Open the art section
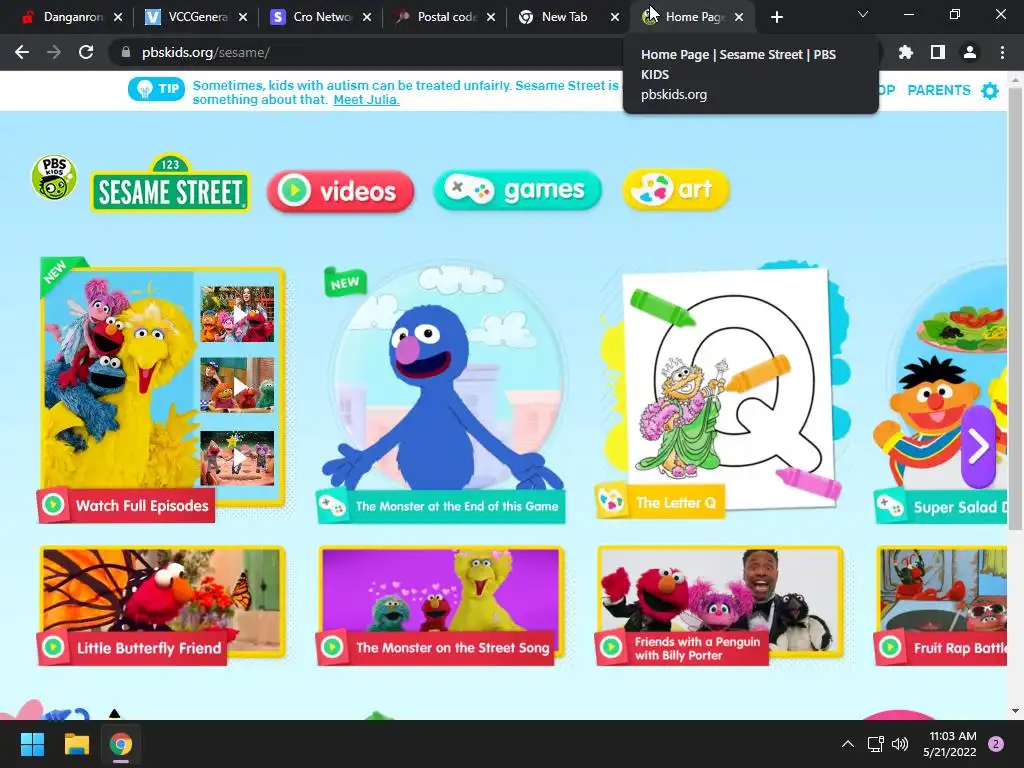This screenshot has width=1024, height=768. point(676,190)
